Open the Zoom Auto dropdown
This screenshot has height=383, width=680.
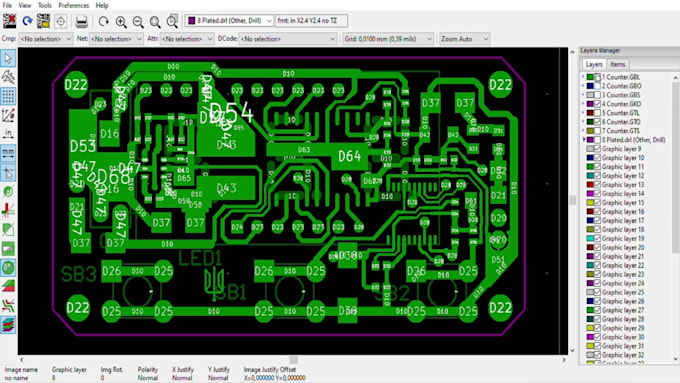pos(465,39)
